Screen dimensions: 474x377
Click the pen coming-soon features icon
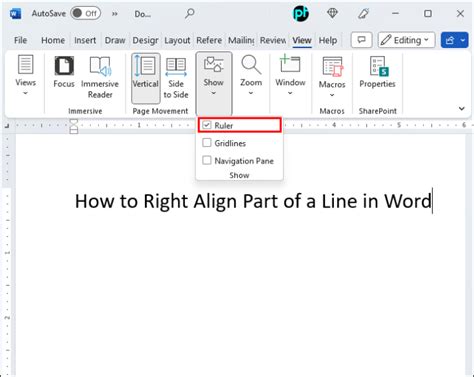coord(363,14)
